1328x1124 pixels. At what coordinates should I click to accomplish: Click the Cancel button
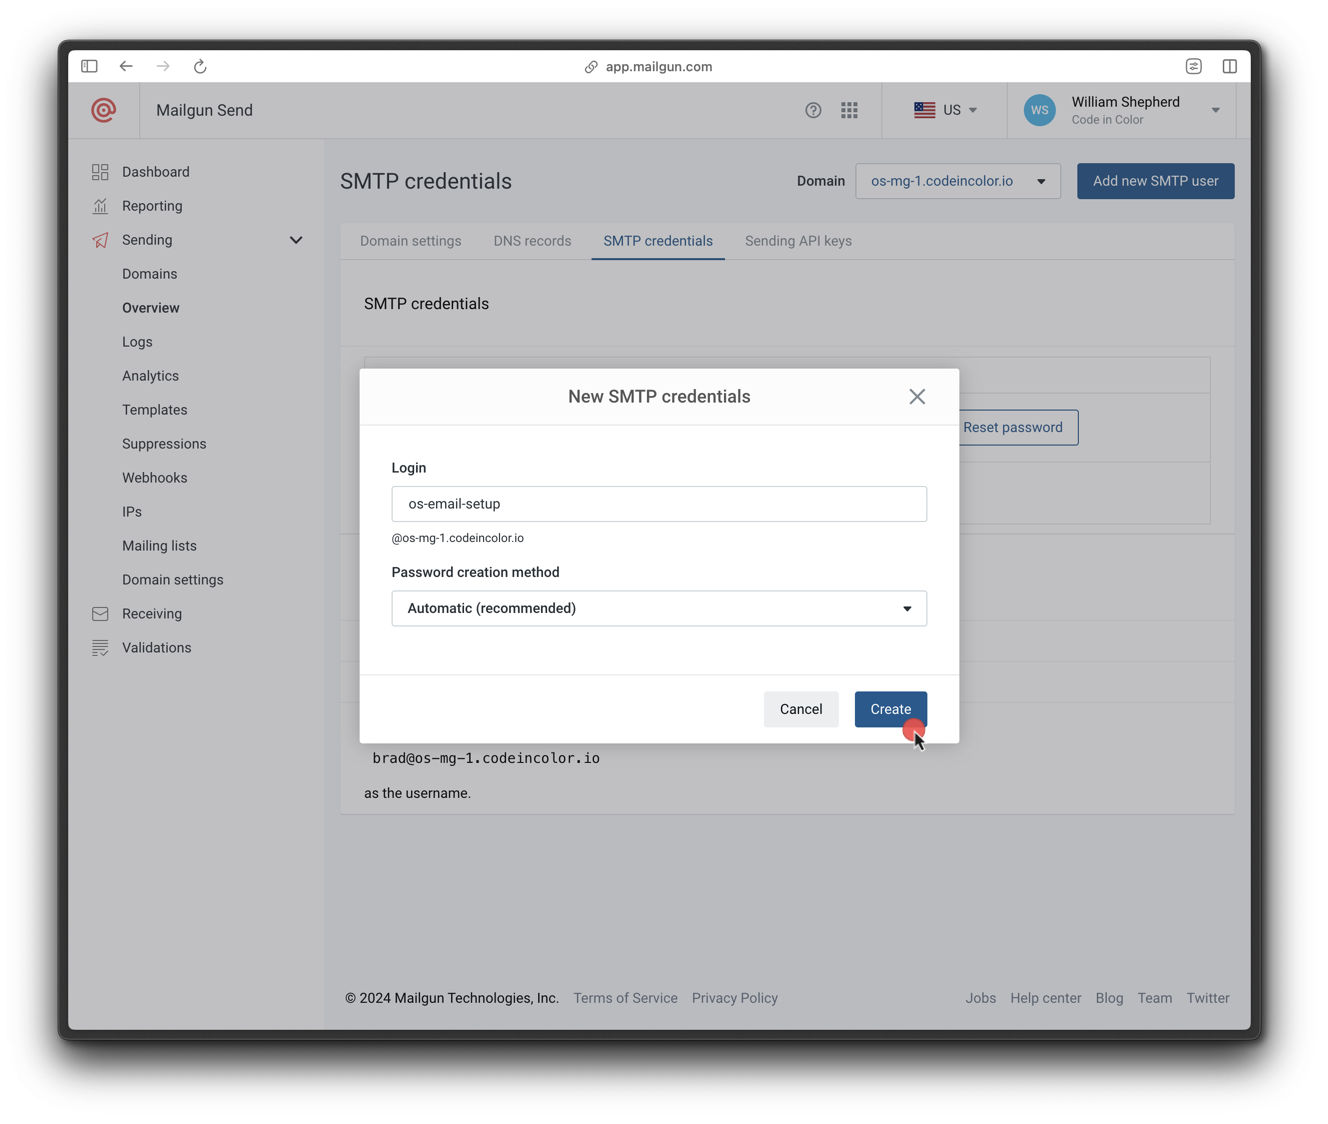point(801,709)
